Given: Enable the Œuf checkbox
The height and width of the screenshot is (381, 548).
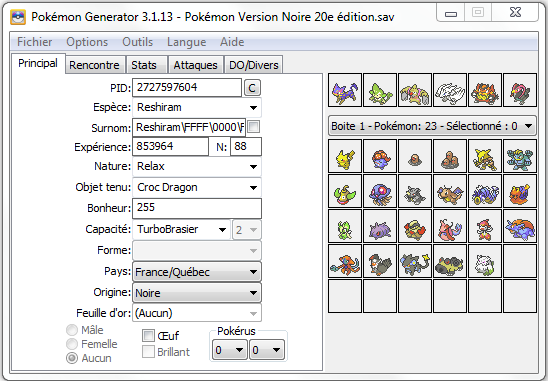Looking at the screenshot, I should (x=148, y=336).
